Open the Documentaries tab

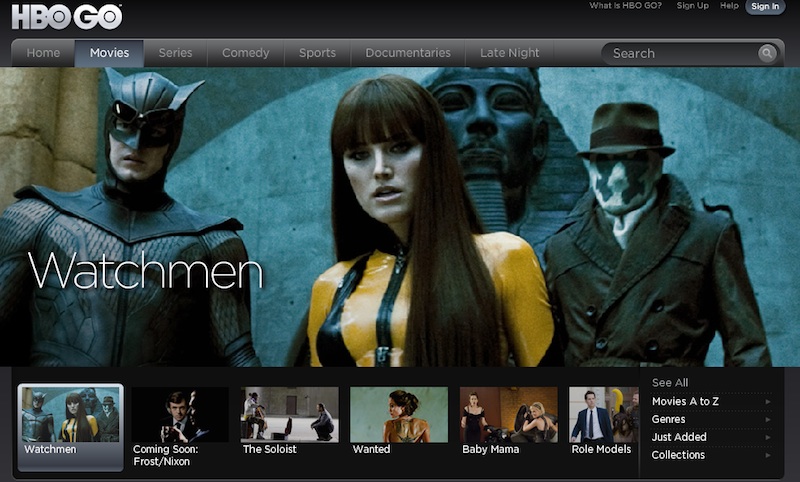[407, 53]
